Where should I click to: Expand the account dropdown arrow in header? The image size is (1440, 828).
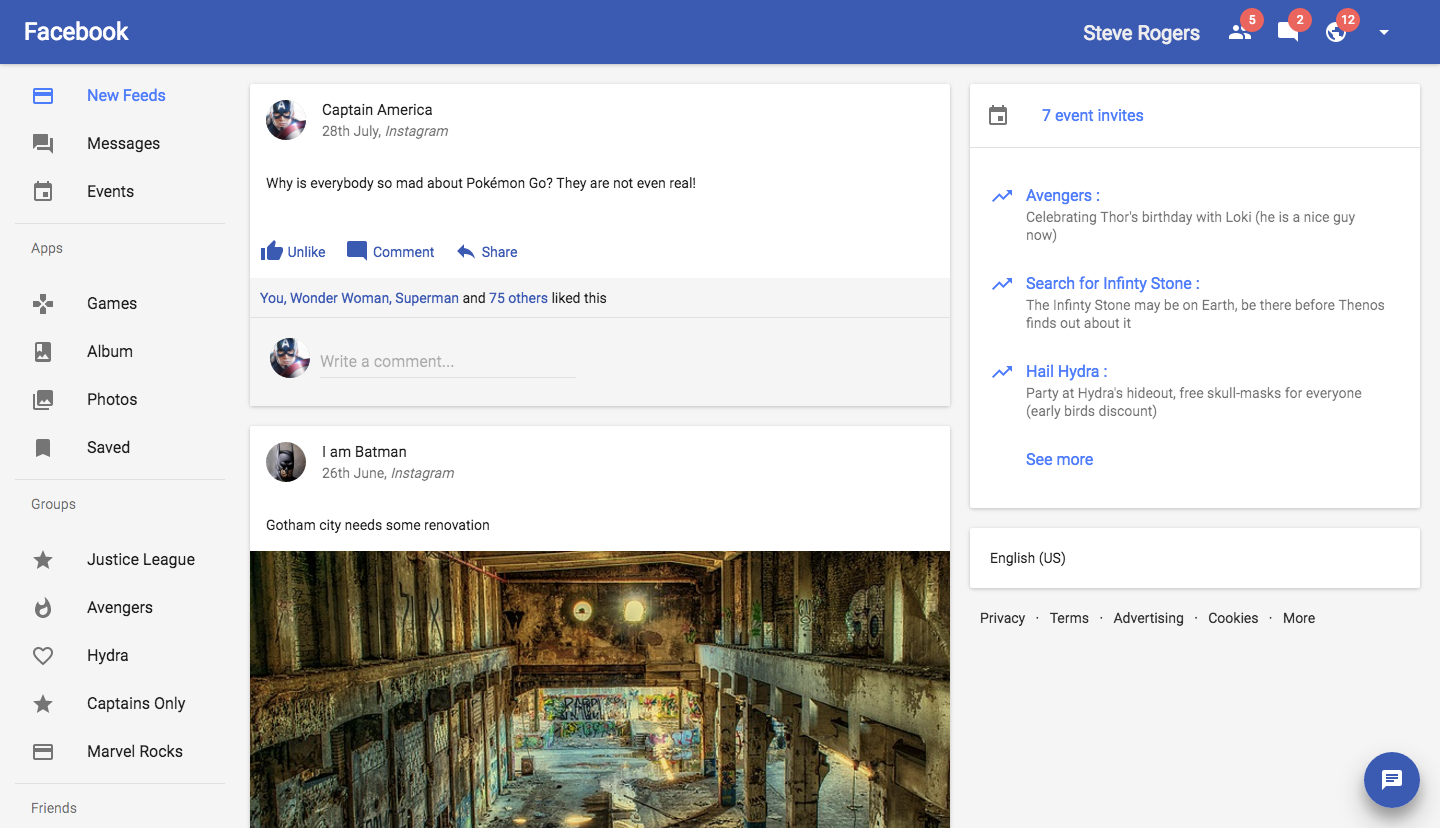click(x=1384, y=32)
